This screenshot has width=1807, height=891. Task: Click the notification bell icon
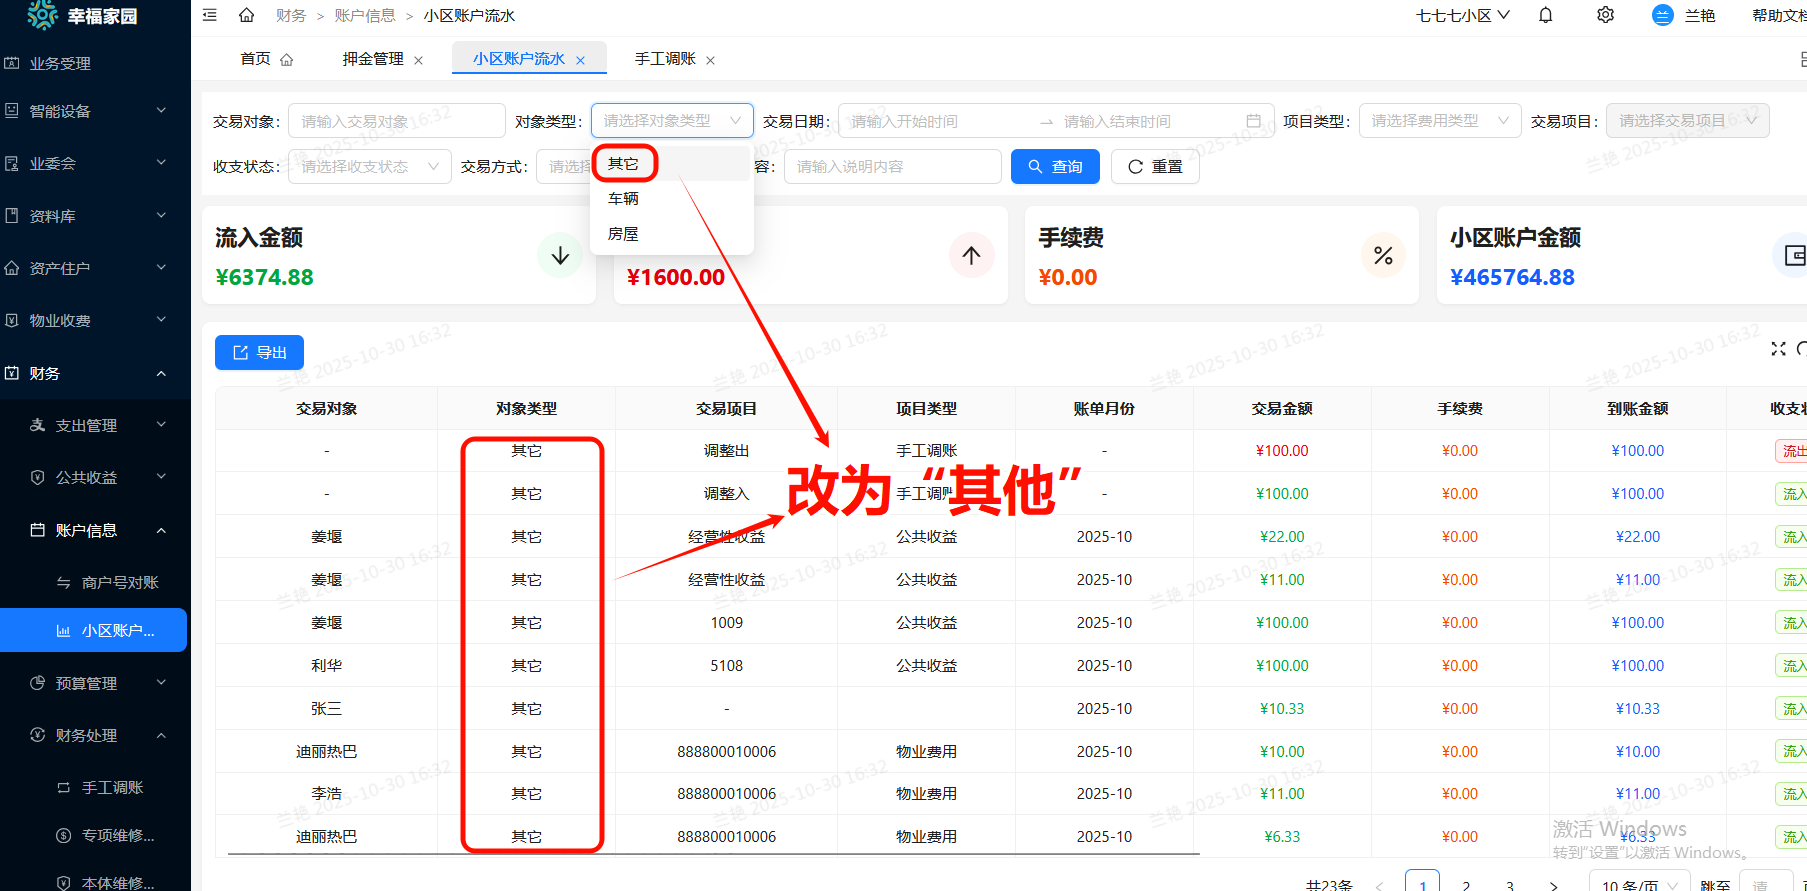pyautogui.click(x=1545, y=15)
